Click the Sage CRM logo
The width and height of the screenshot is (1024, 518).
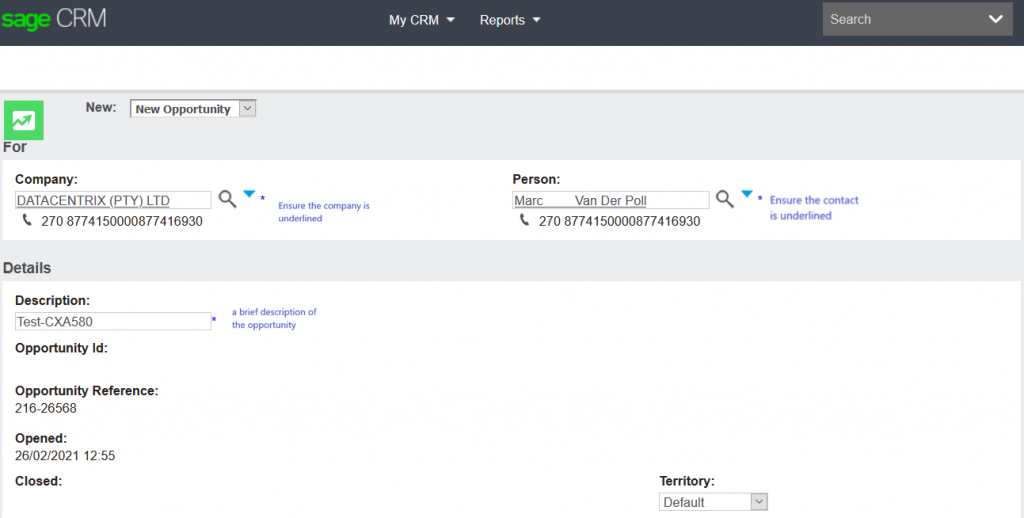[54, 19]
